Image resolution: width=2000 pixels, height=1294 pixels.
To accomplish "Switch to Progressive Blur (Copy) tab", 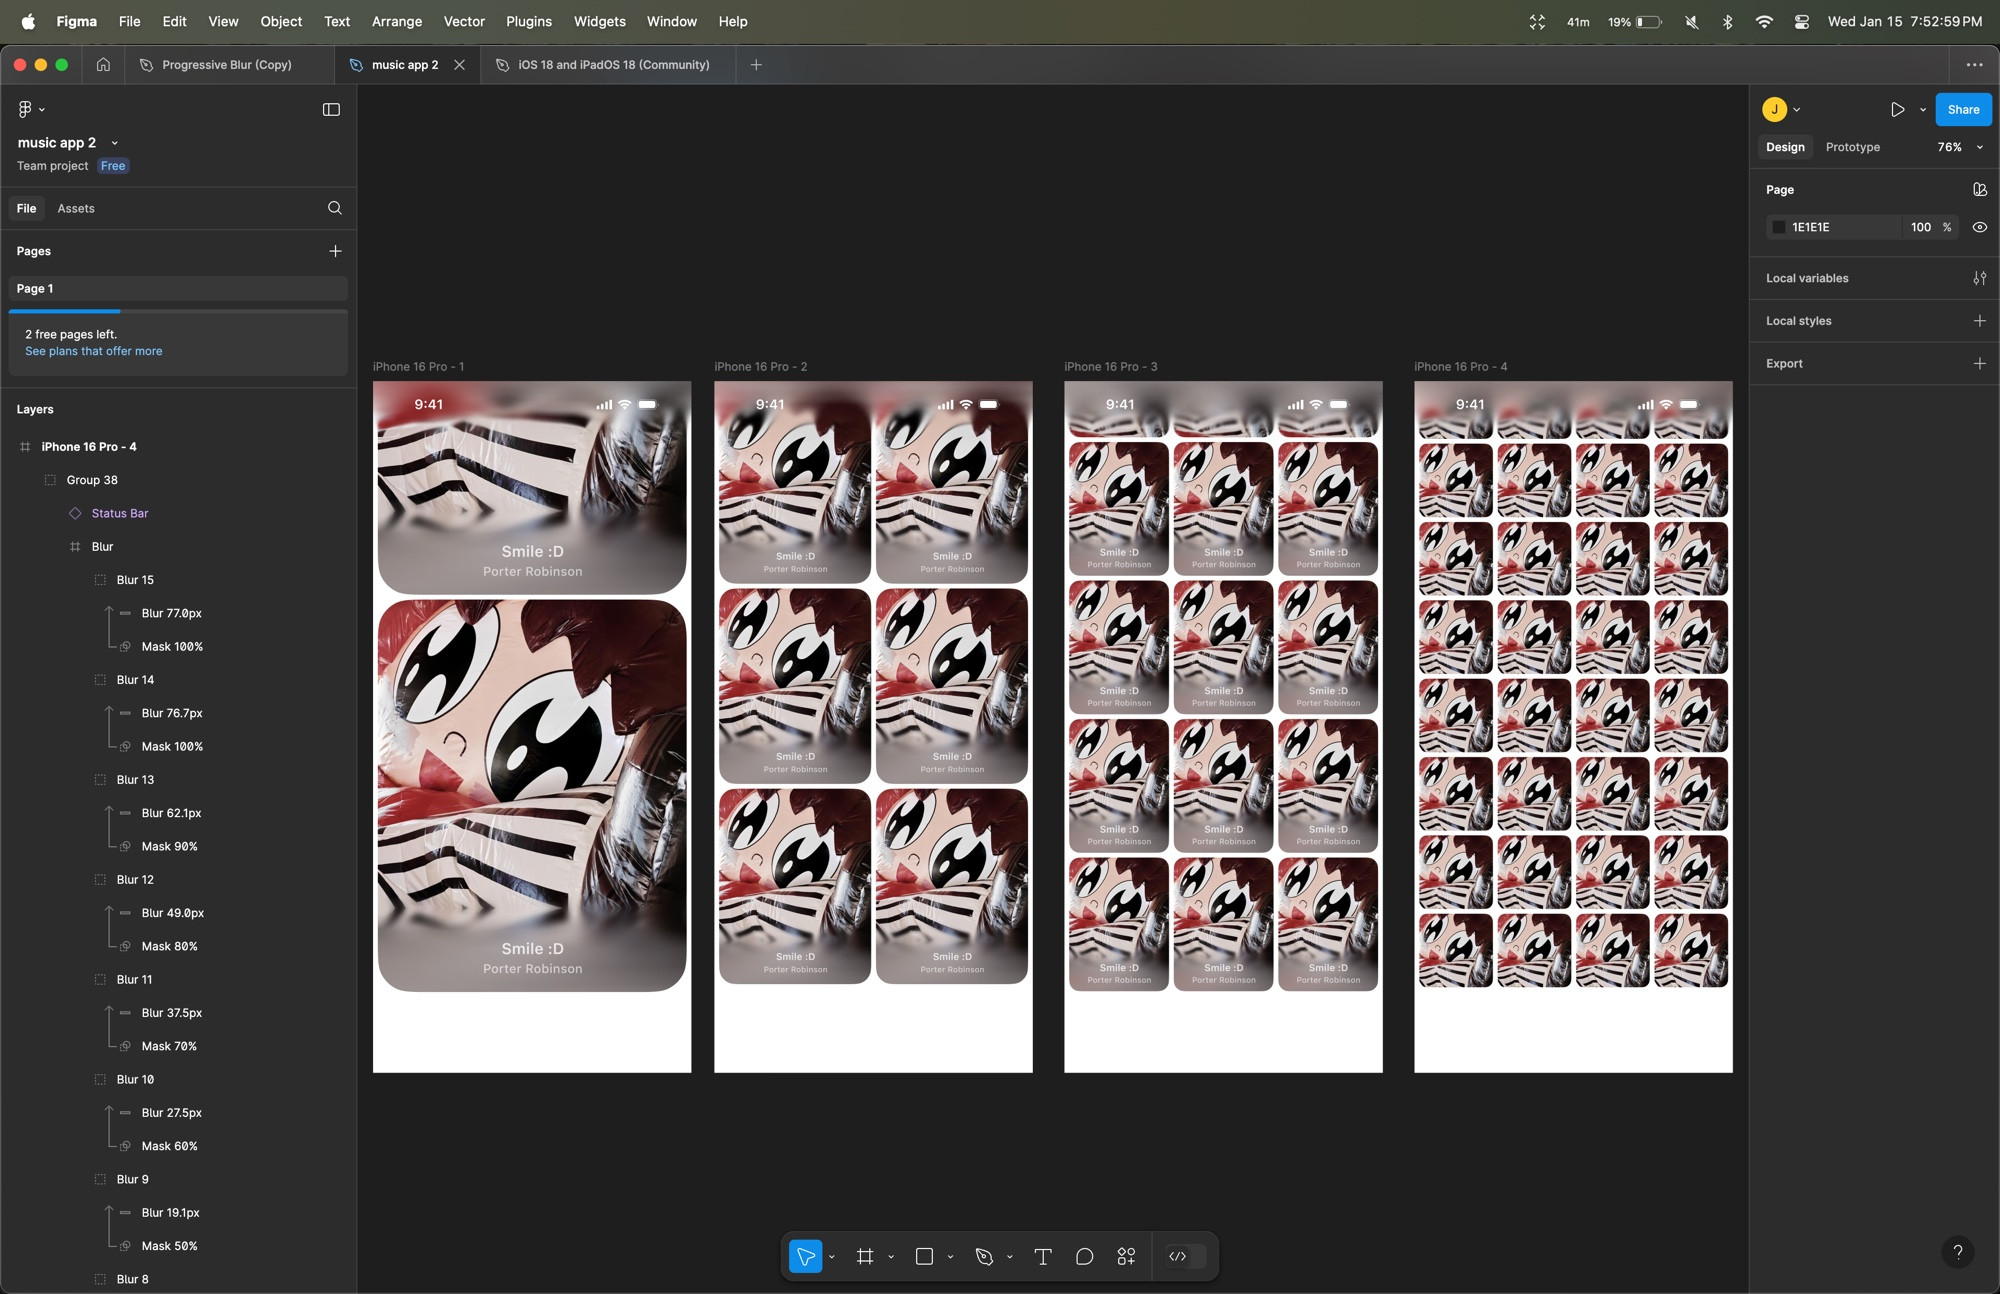I will (229, 64).
